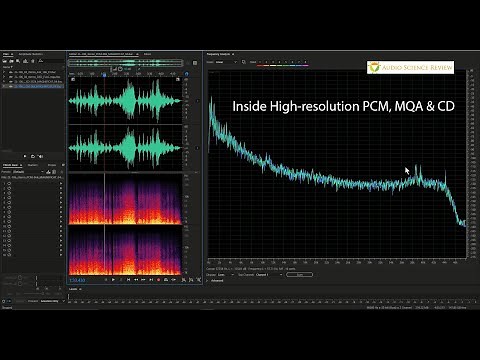Viewport: 480px width, 360px height.
Task: Click Import File icon in Files panel
Action: [x=11, y=61]
